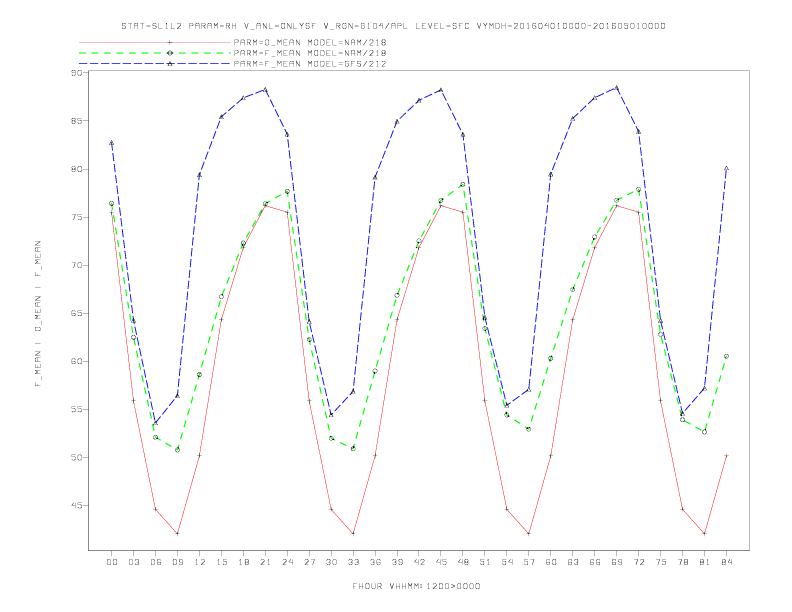Click x-axis tick label 69
The height and width of the screenshot is (612, 792).
click(x=617, y=562)
